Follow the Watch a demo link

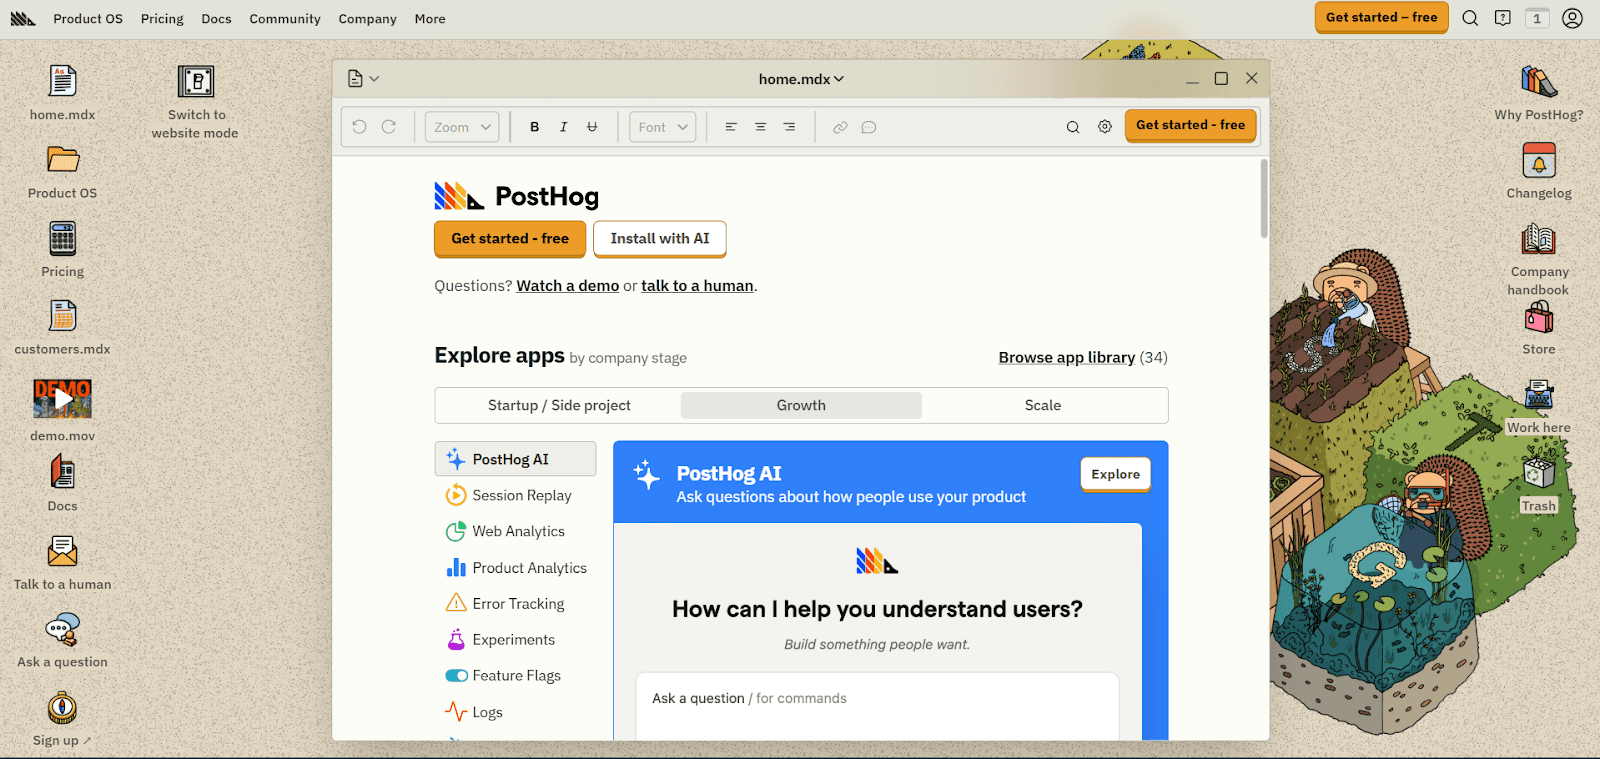point(568,286)
